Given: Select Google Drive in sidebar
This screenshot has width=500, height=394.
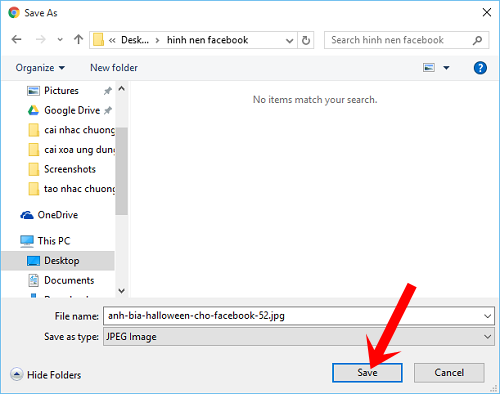Looking at the screenshot, I should pyautogui.click(x=72, y=110).
